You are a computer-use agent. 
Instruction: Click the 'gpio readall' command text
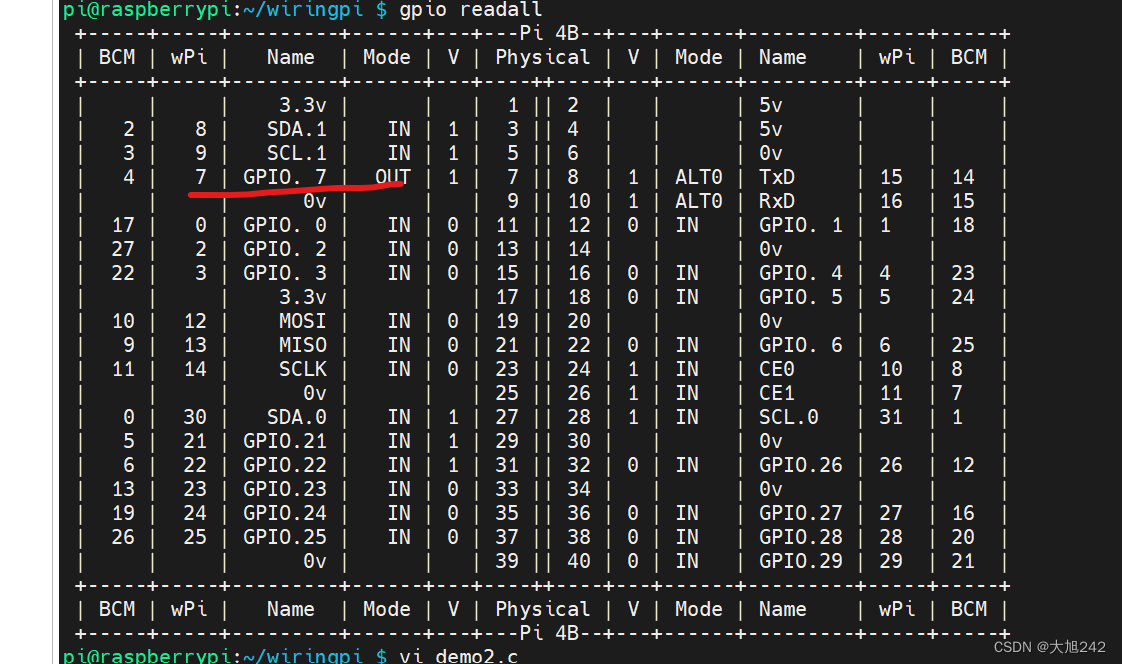470,10
